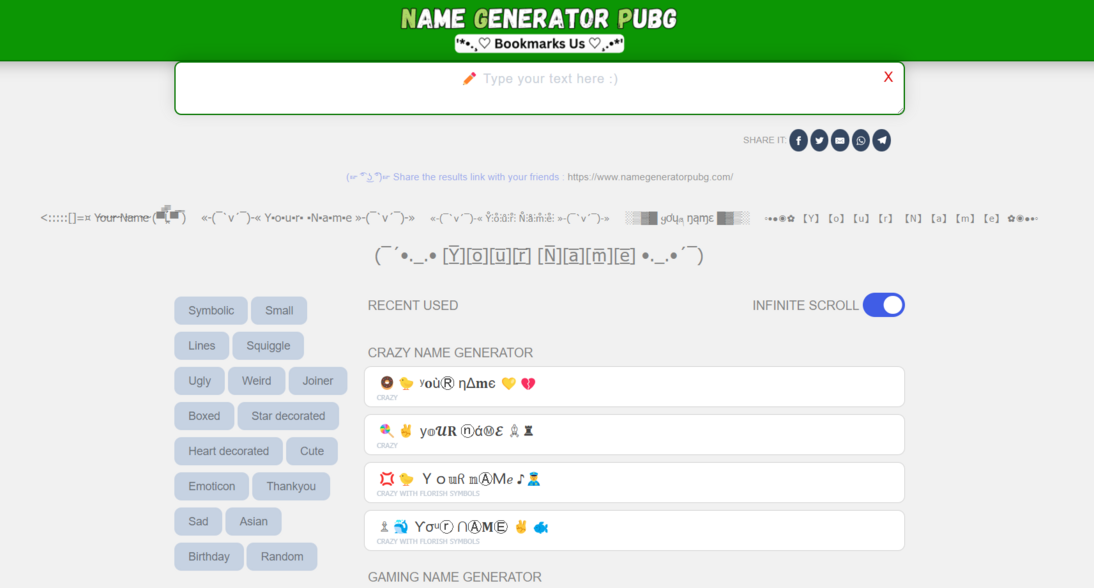The height and width of the screenshot is (588, 1094).
Task: Click the pencil icon in the text box
Action: [x=470, y=78]
